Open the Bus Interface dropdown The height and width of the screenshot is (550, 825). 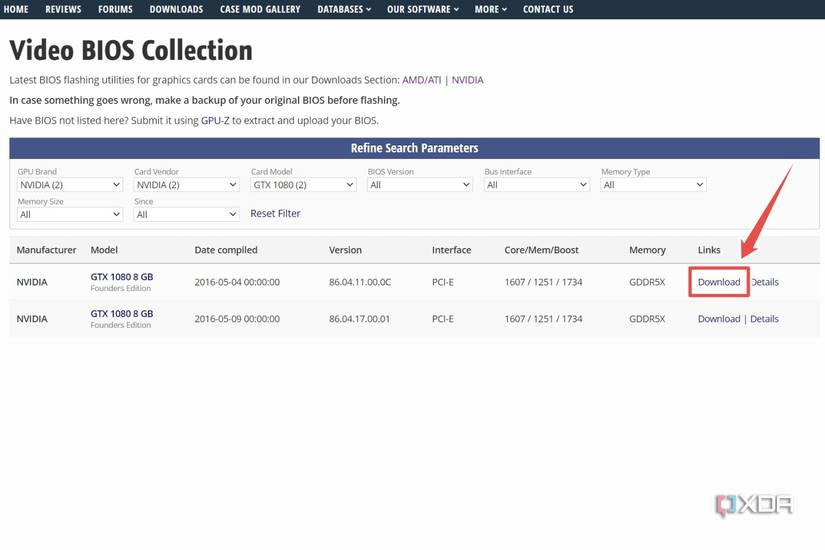coord(537,185)
